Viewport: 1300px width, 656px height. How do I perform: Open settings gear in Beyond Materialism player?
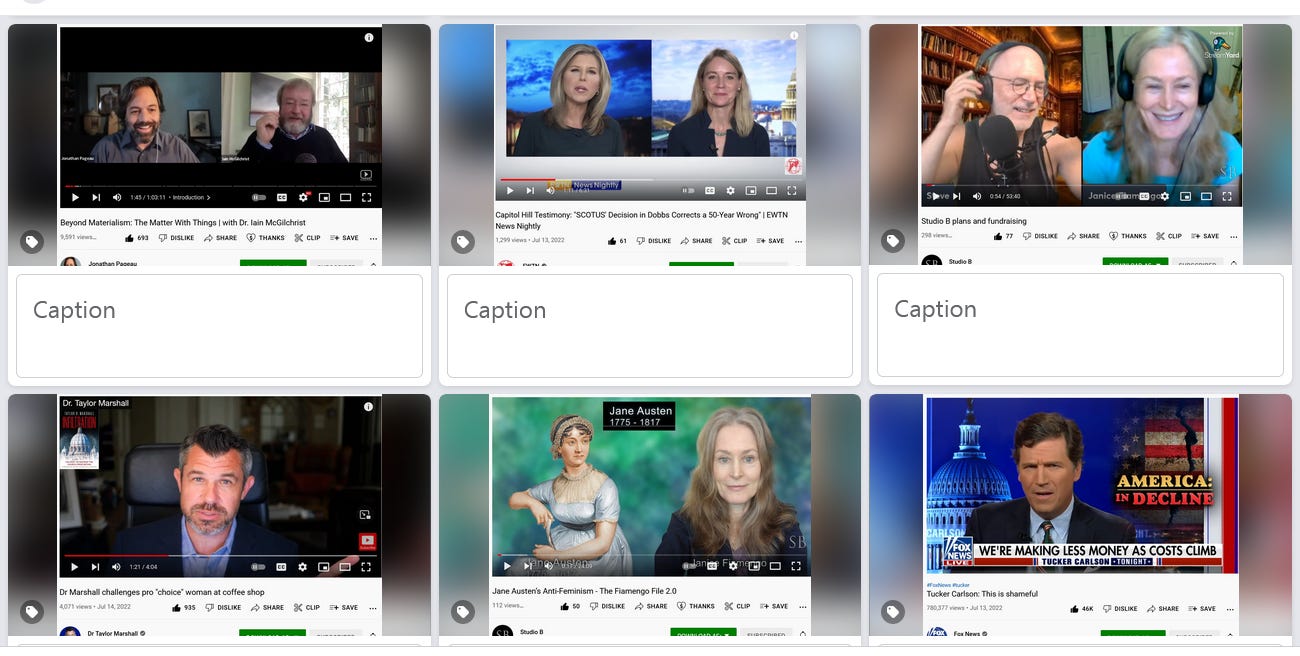(304, 197)
